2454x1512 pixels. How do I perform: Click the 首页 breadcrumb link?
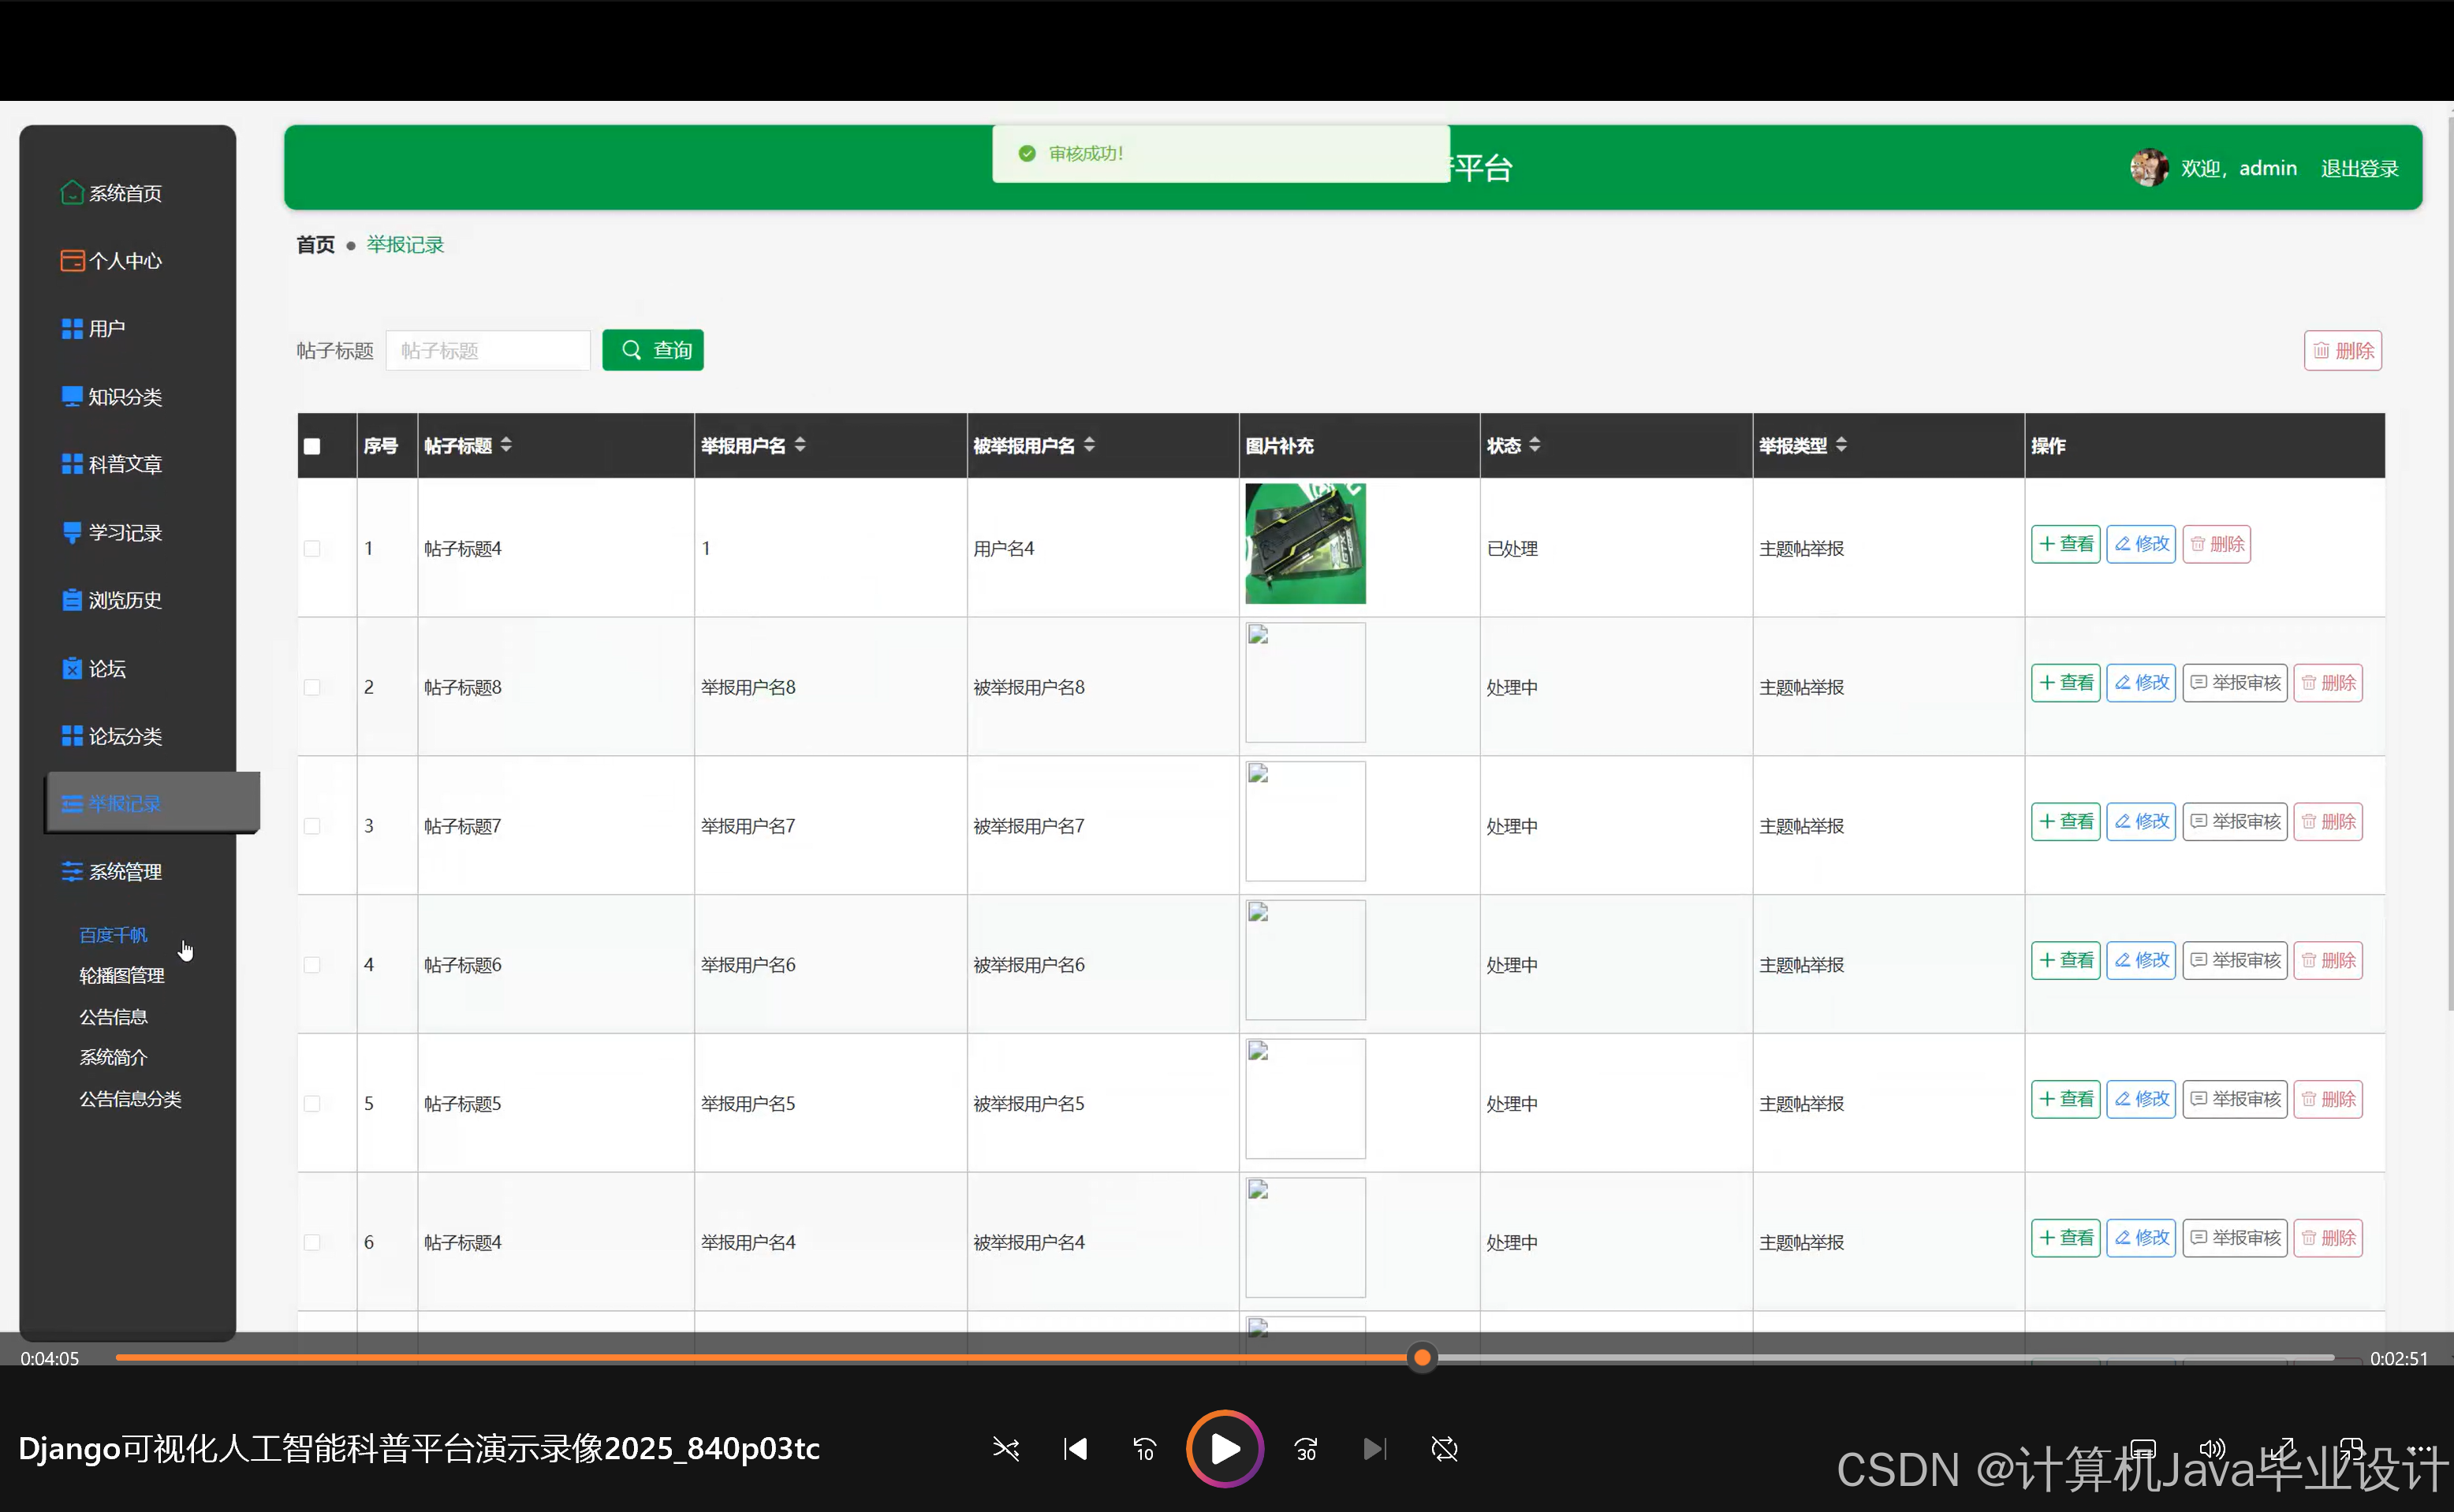pos(316,244)
